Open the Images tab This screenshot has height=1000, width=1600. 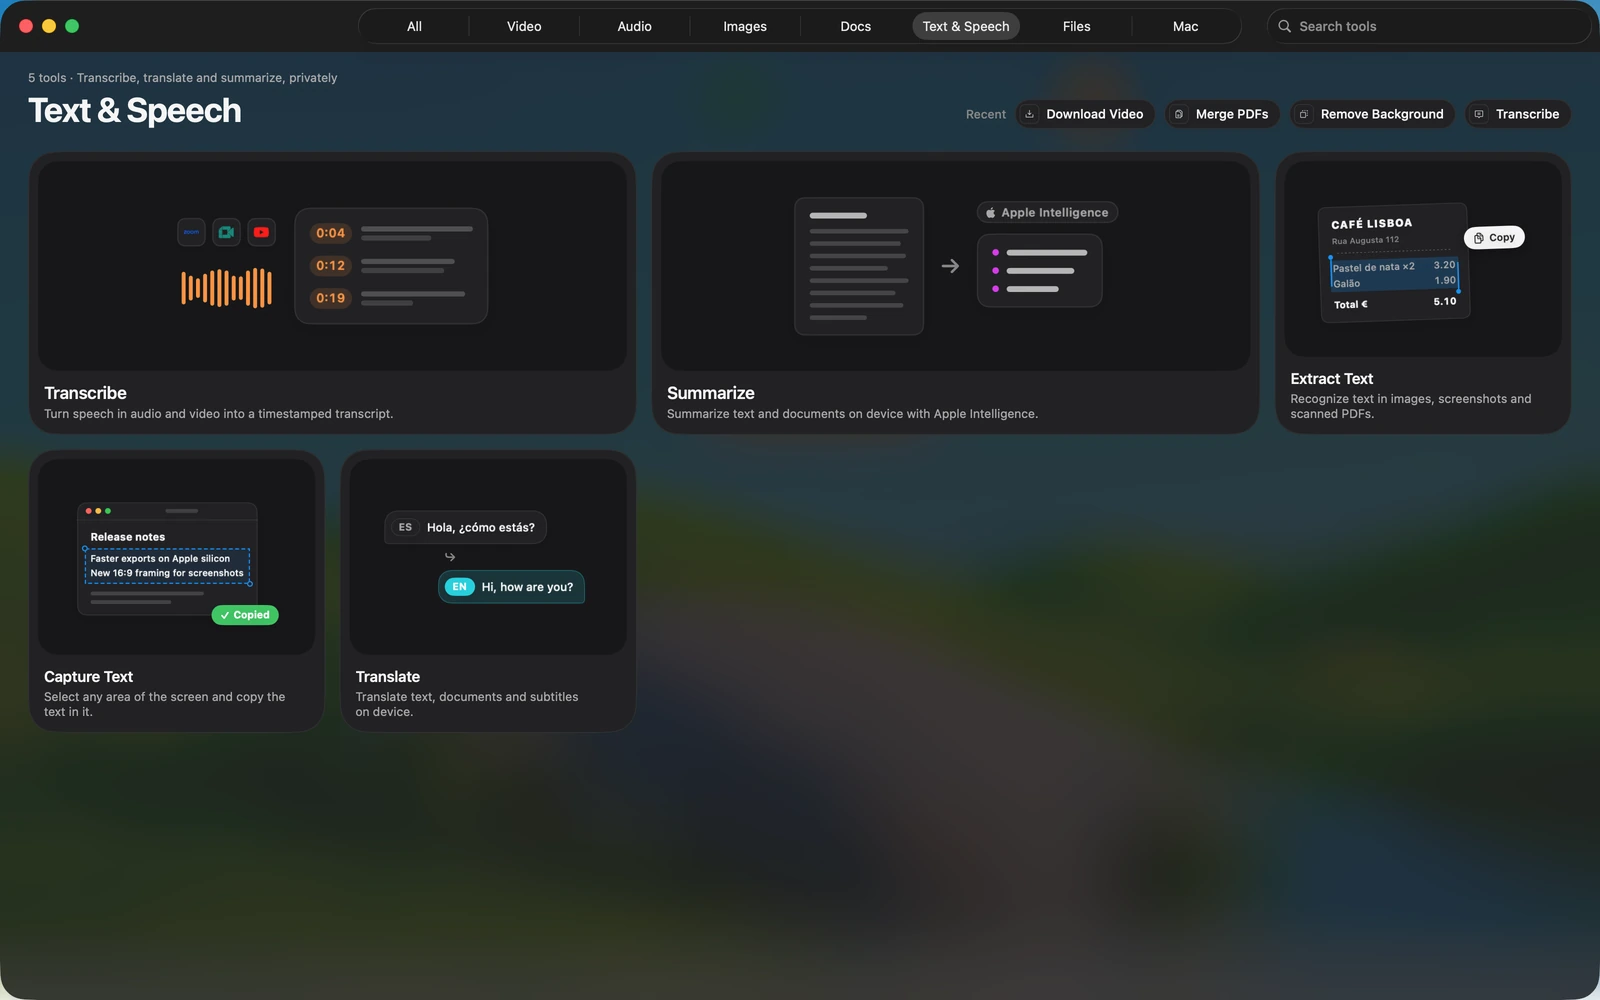[x=745, y=26]
